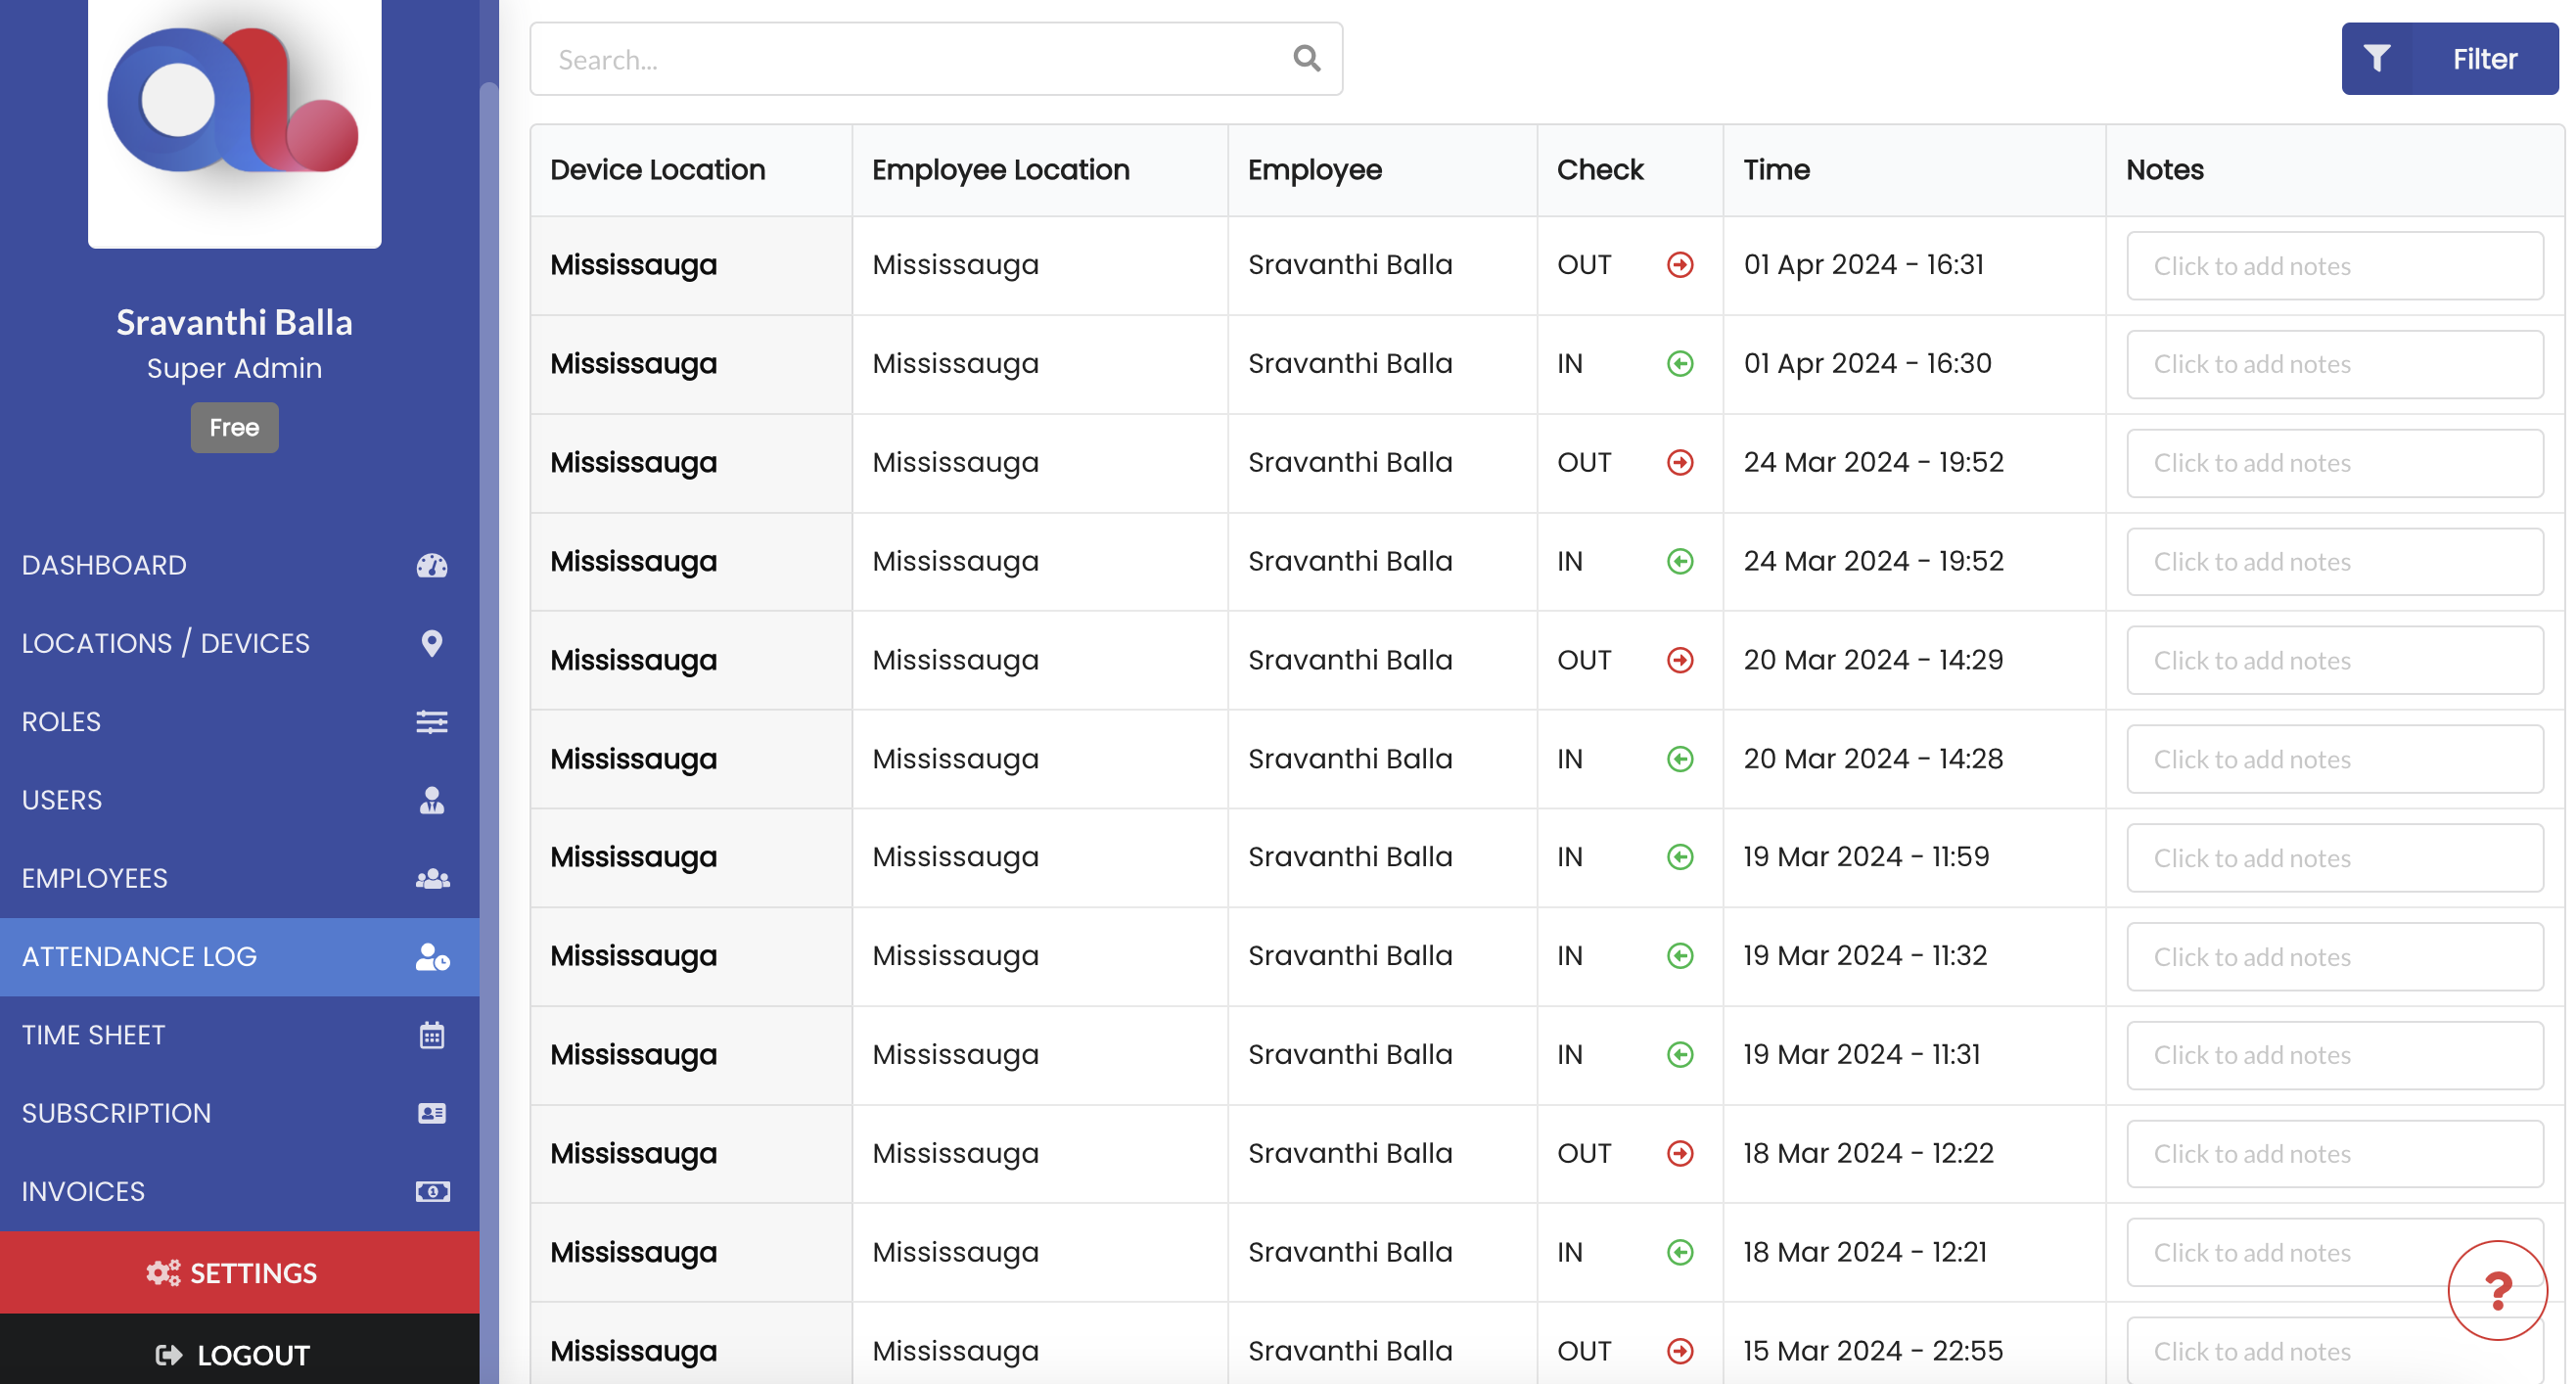Click OUT icon for 15 Mar 22:55
The width and height of the screenshot is (2576, 1384).
tap(1680, 1352)
